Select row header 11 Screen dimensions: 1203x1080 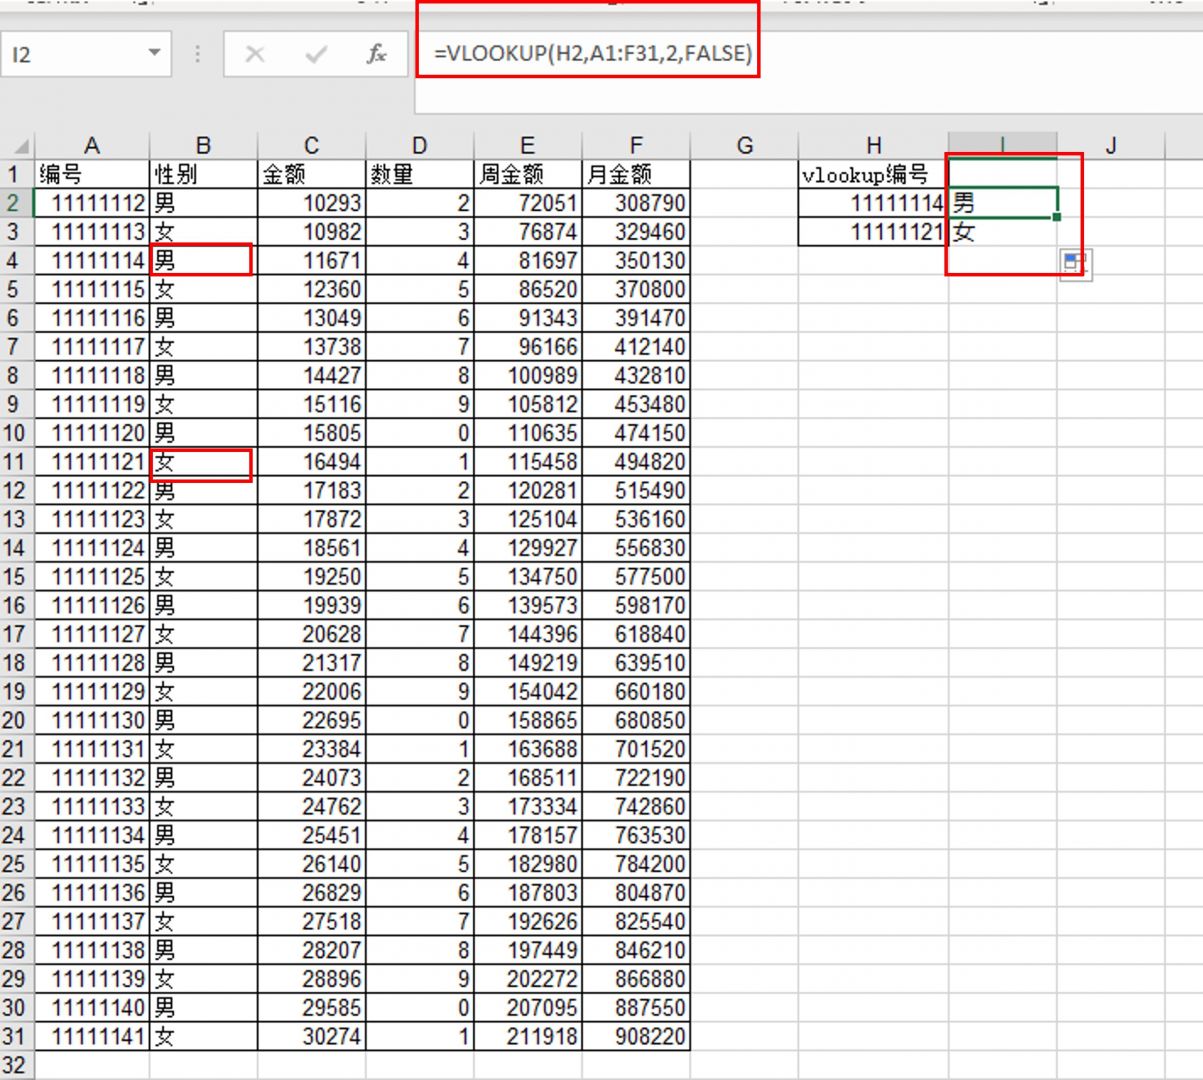point(14,462)
